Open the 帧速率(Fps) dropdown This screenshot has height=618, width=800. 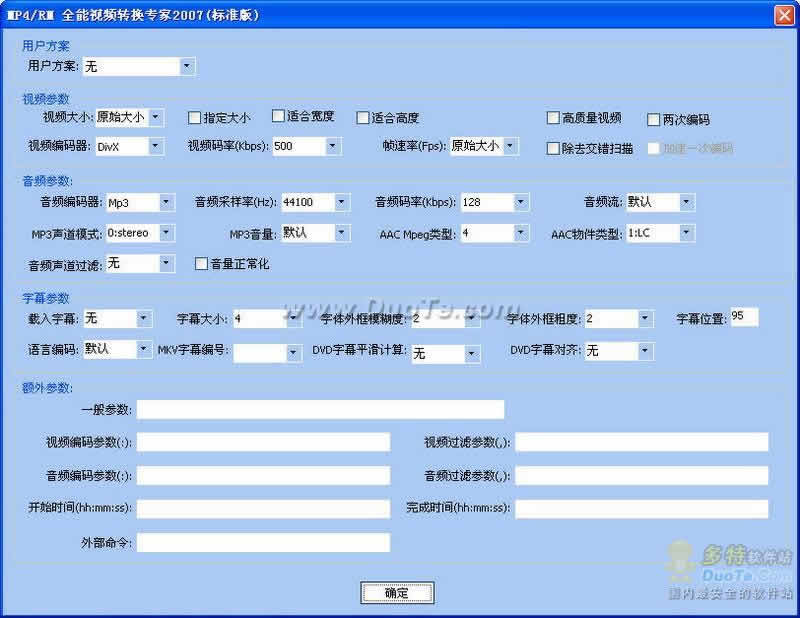click(x=484, y=146)
